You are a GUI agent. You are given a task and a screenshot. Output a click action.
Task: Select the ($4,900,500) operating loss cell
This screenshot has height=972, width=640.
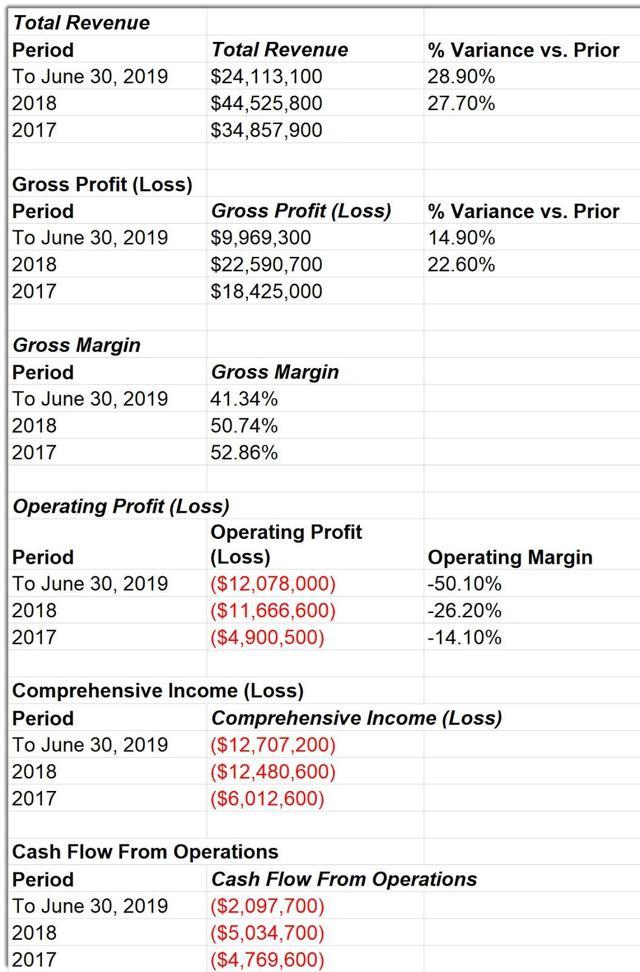coord(267,638)
